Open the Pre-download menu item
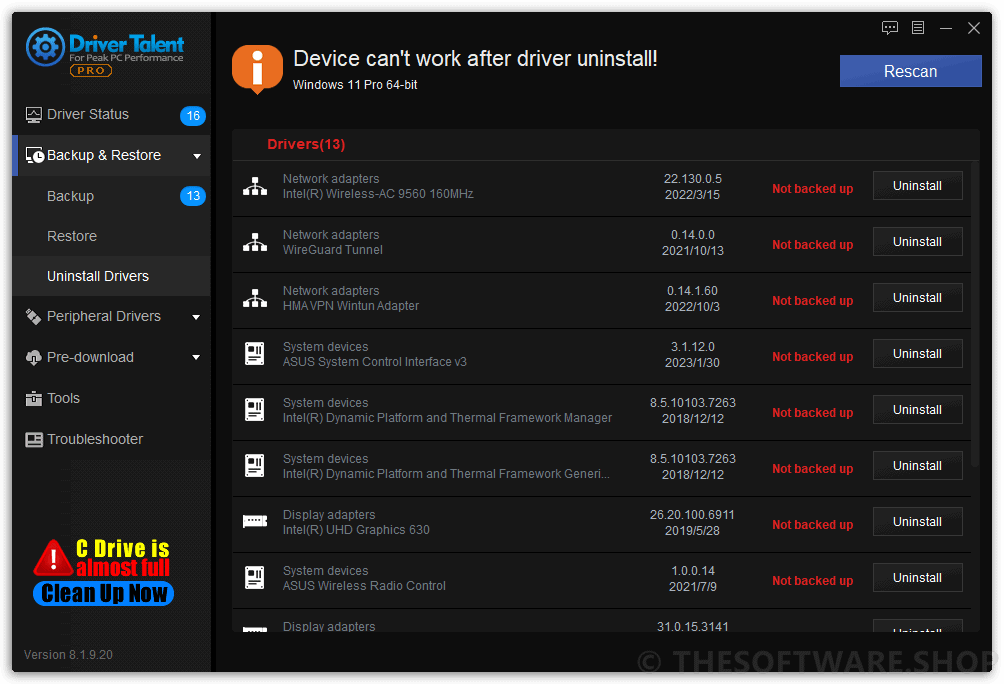The height and width of the screenshot is (684, 1004). point(111,357)
